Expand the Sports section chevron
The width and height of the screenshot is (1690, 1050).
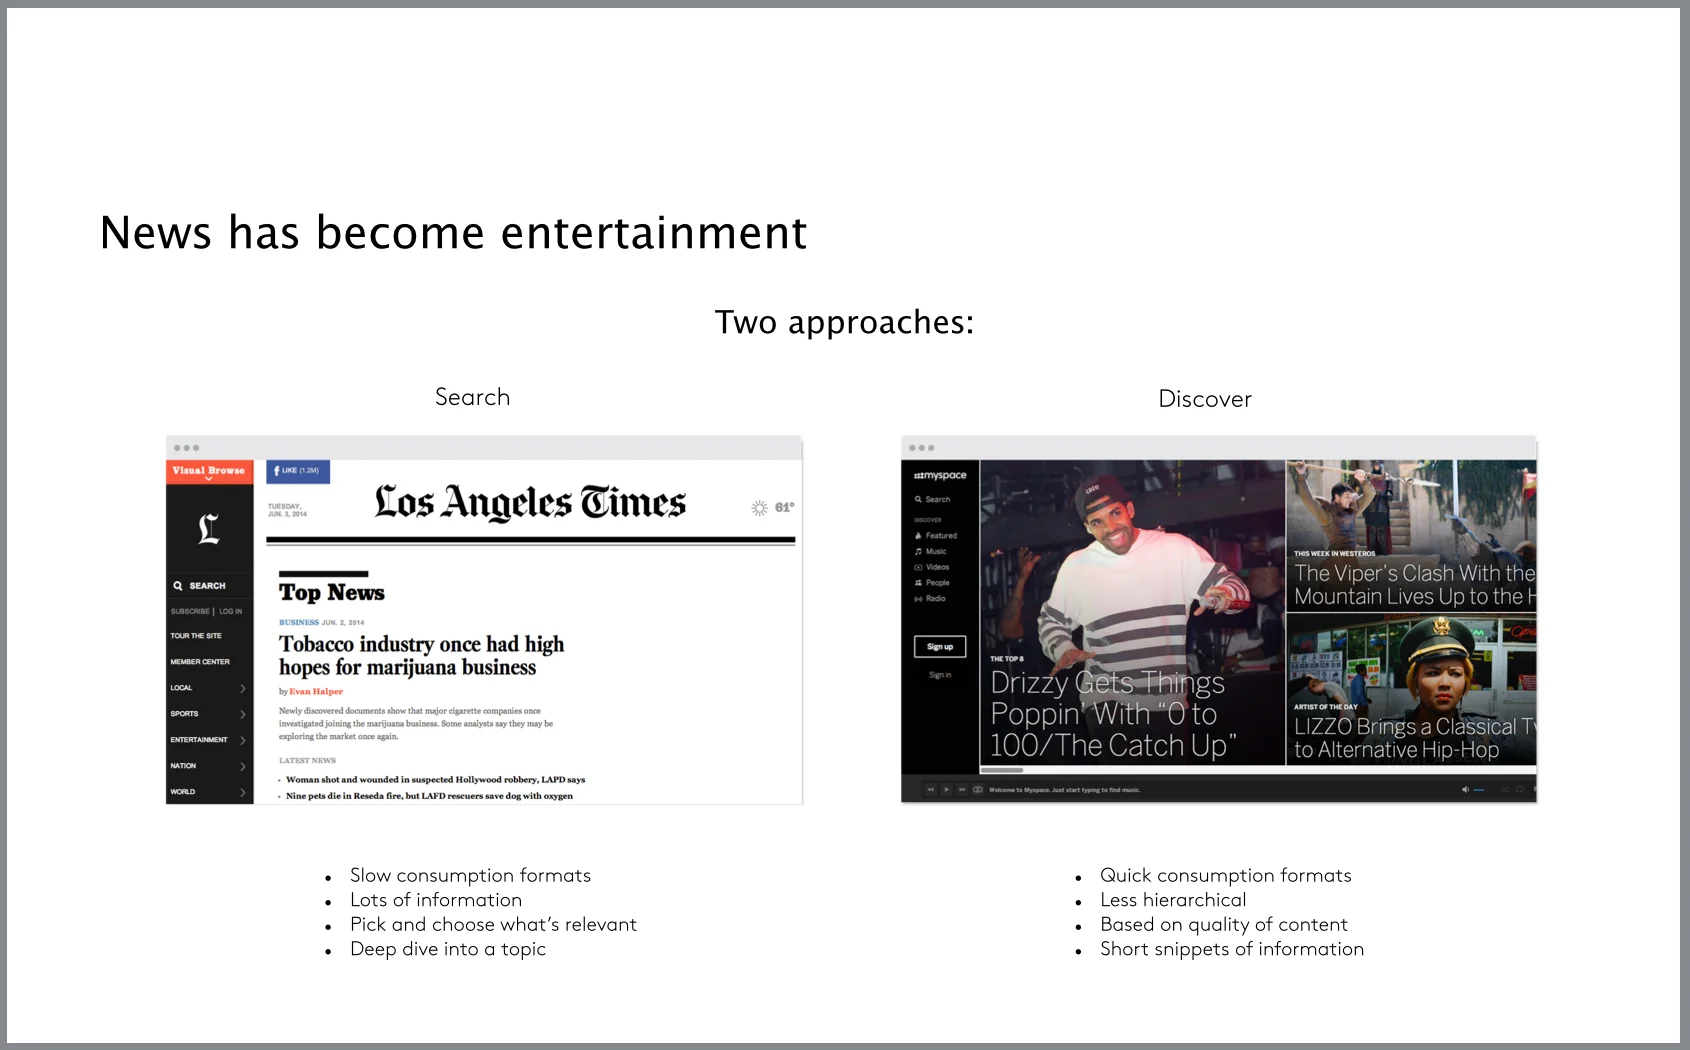coord(243,714)
